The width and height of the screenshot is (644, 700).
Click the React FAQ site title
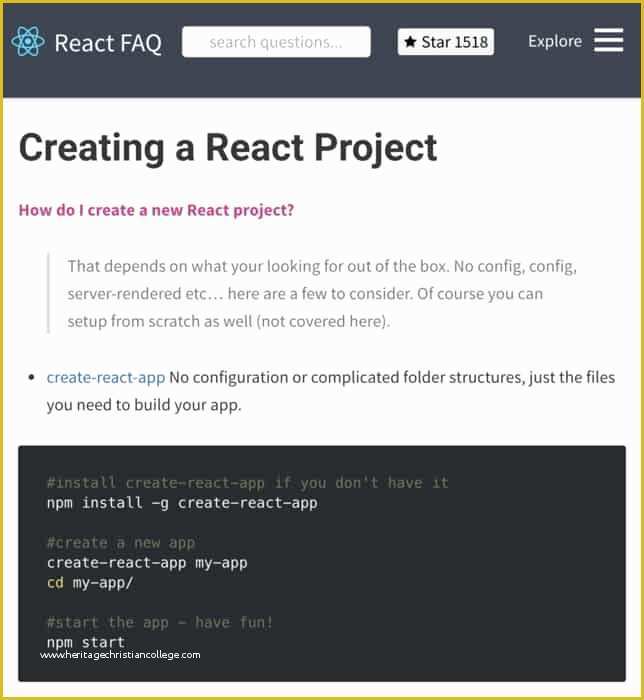click(x=108, y=43)
